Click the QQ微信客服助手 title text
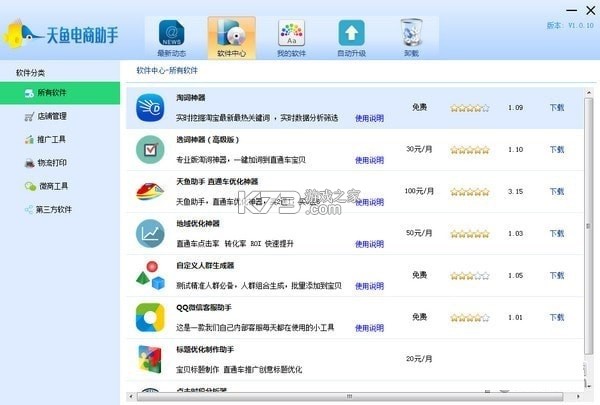The image size is (600, 405). [x=204, y=307]
